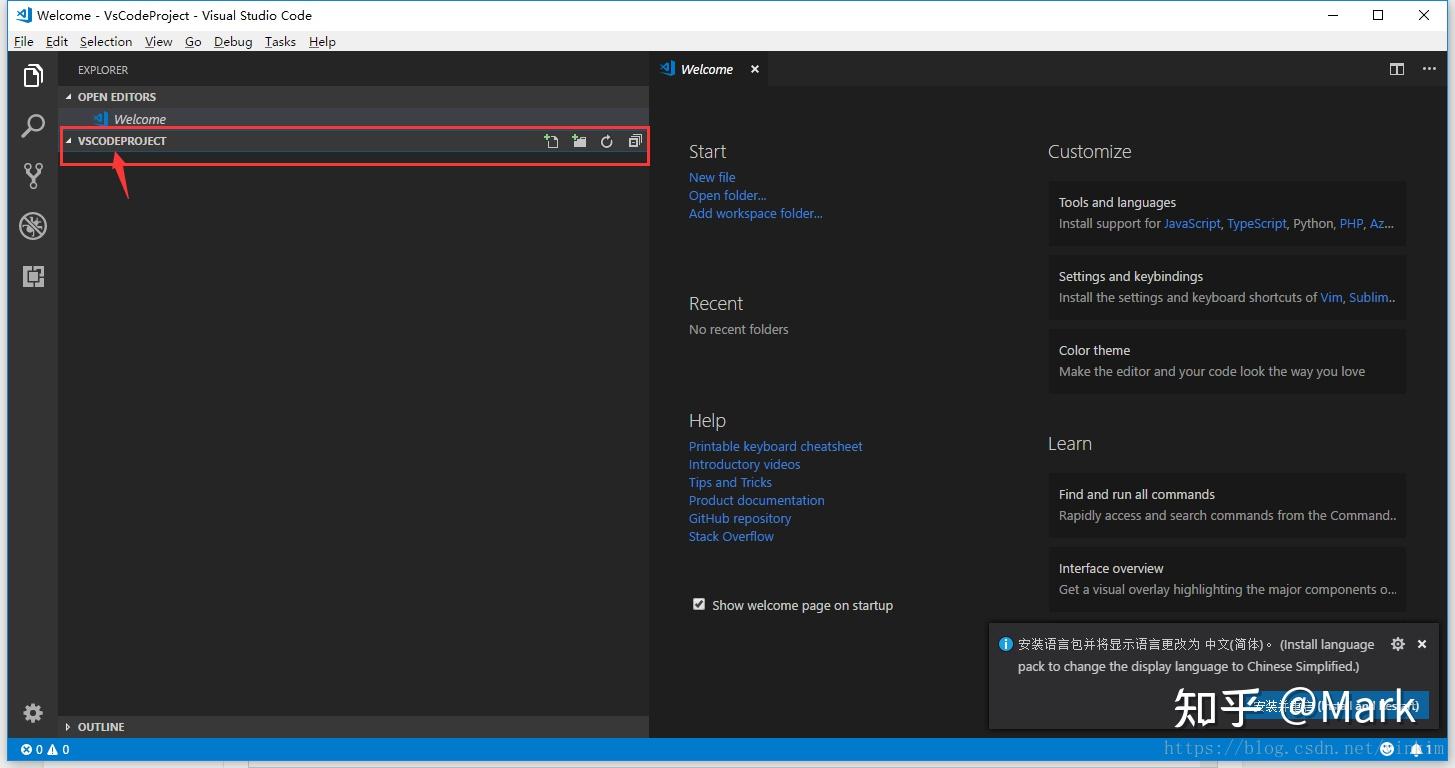Image resolution: width=1455 pixels, height=768 pixels.
Task: Click the New file link under Start
Action: 712,177
